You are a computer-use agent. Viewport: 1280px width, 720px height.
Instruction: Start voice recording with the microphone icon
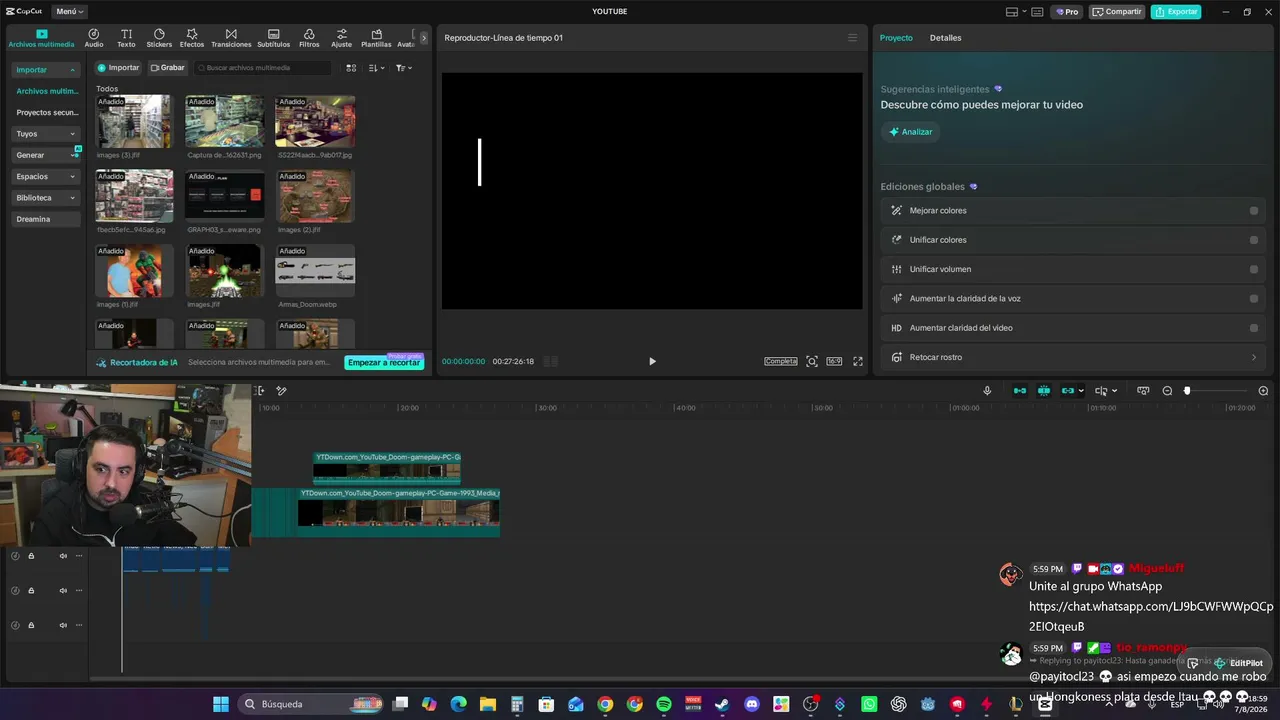click(x=987, y=391)
